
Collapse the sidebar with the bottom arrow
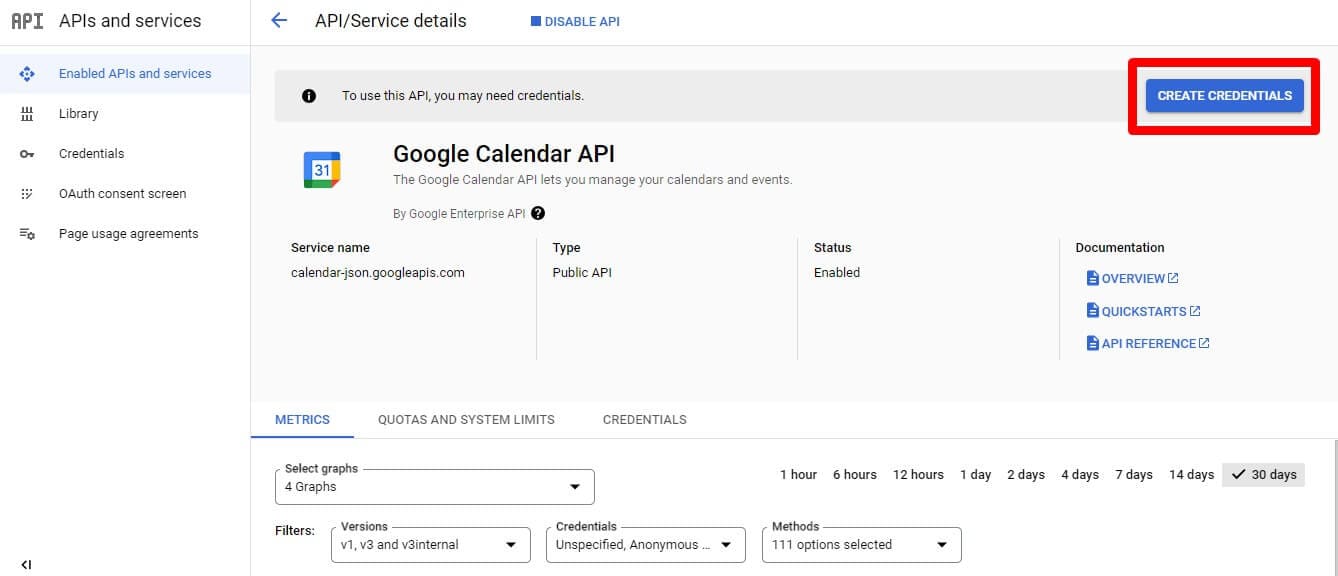tap(26, 565)
